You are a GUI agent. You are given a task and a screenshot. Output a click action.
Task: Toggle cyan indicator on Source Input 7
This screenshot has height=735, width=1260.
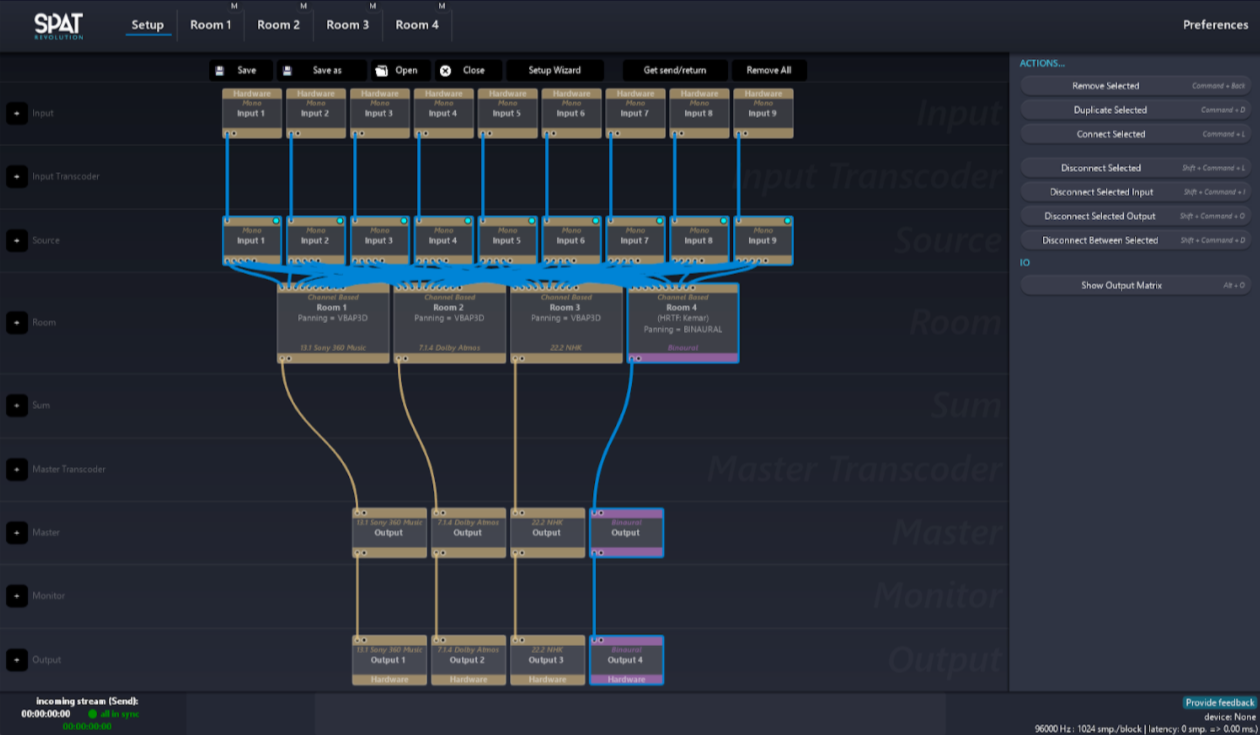(660, 221)
